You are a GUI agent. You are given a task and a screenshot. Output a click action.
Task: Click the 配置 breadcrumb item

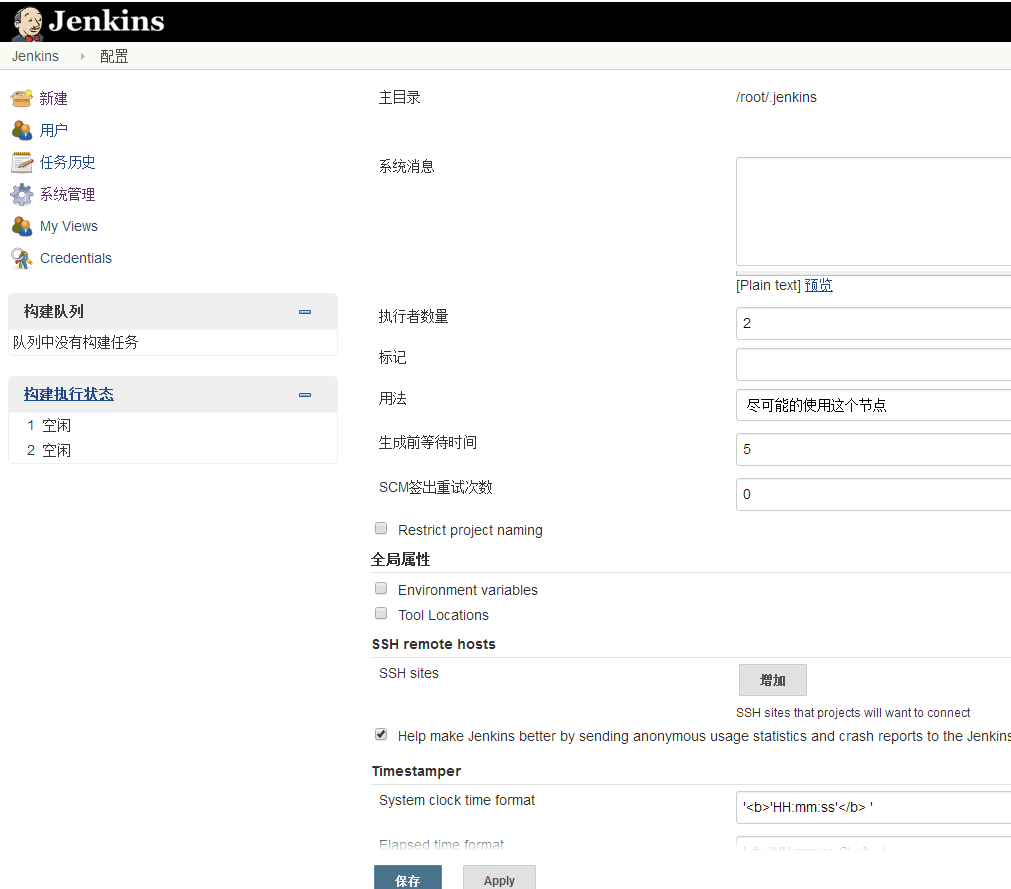point(114,56)
